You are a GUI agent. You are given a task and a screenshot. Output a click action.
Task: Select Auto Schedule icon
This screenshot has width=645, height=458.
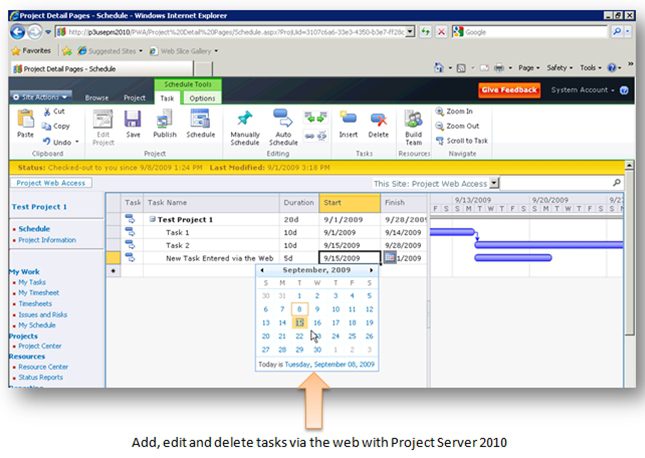(x=283, y=118)
